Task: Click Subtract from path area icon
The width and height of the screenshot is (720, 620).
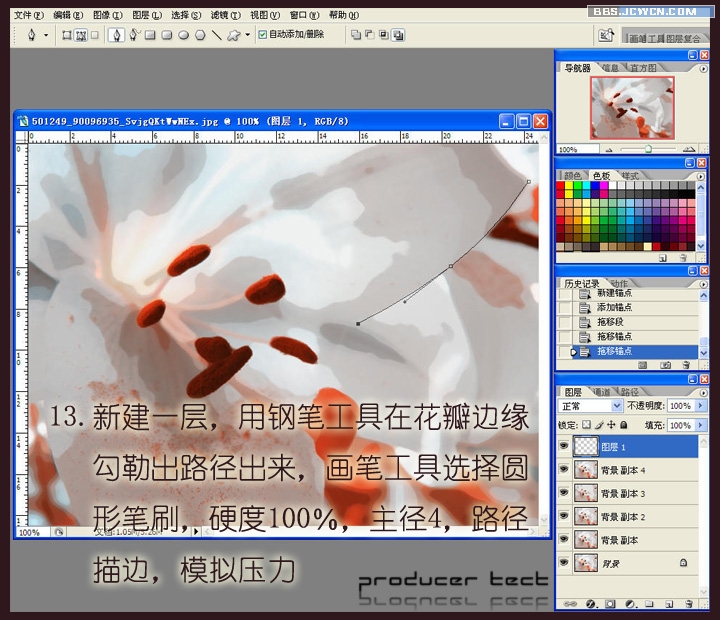Action: 370,34
